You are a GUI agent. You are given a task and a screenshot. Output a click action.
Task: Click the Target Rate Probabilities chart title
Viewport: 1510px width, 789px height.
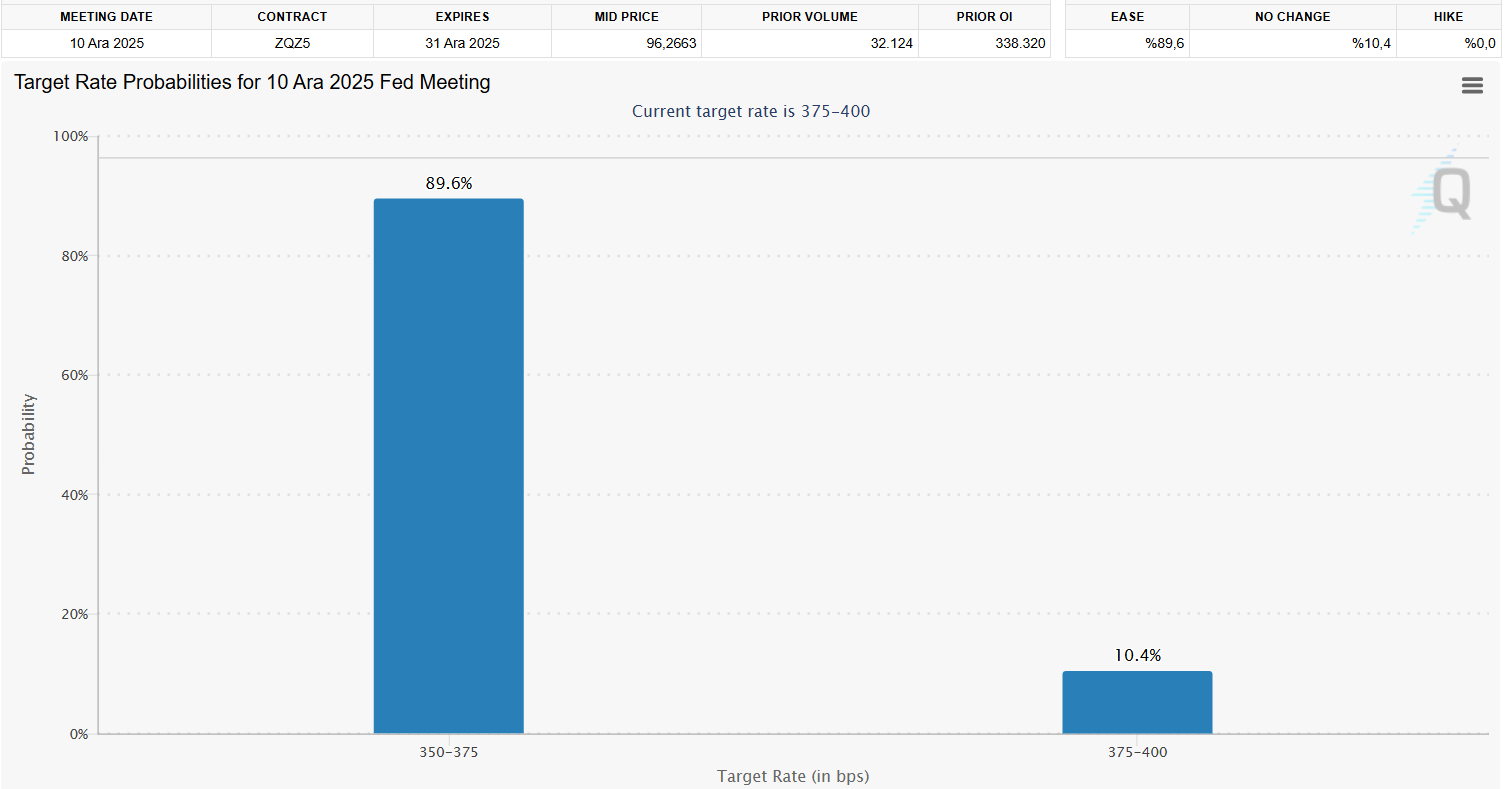[x=252, y=83]
